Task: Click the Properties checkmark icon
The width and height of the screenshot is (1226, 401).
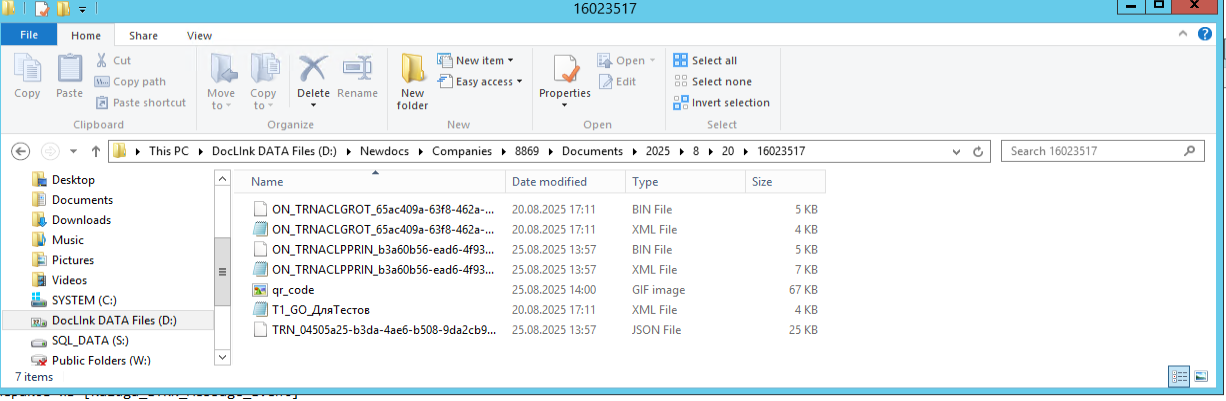Action: [565, 69]
